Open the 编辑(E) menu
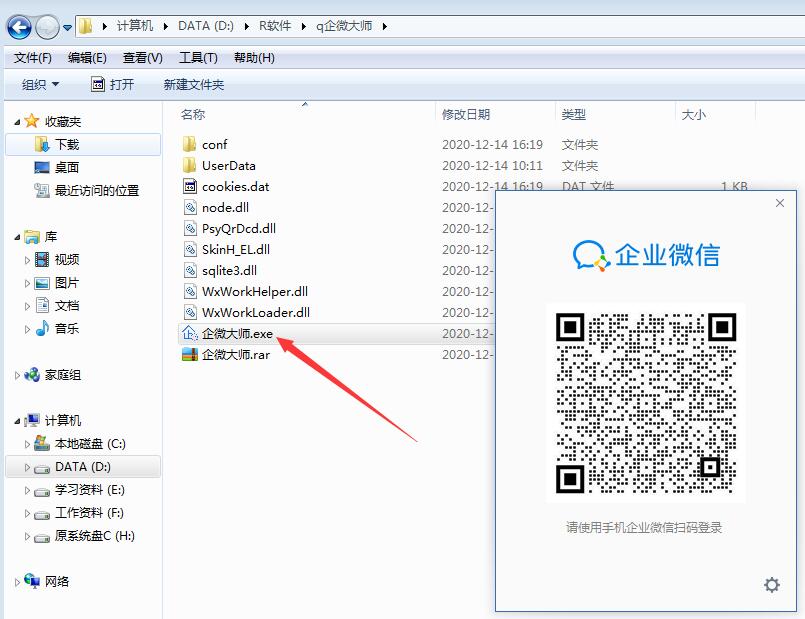The height and width of the screenshot is (619, 805). pos(87,58)
